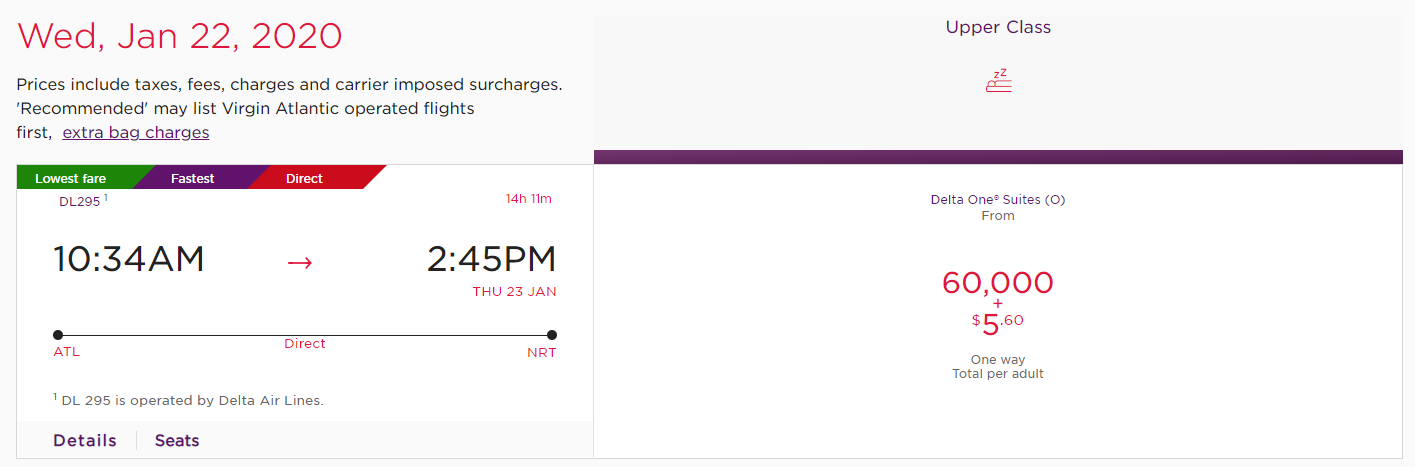Image resolution: width=1415 pixels, height=467 pixels.
Task: Select the purple Fastest badge
Action: click(x=192, y=179)
